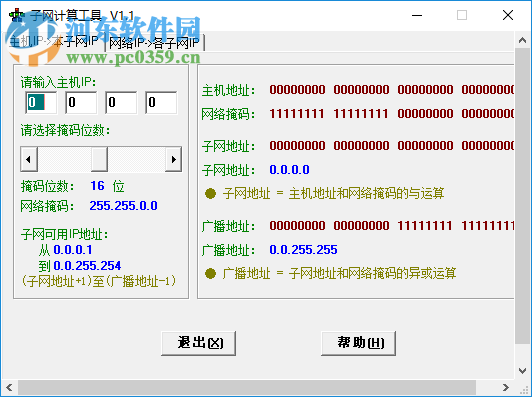The height and width of the screenshot is (397, 532).
Task: Click the 退出(X) exit button
Action: click(198, 343)
